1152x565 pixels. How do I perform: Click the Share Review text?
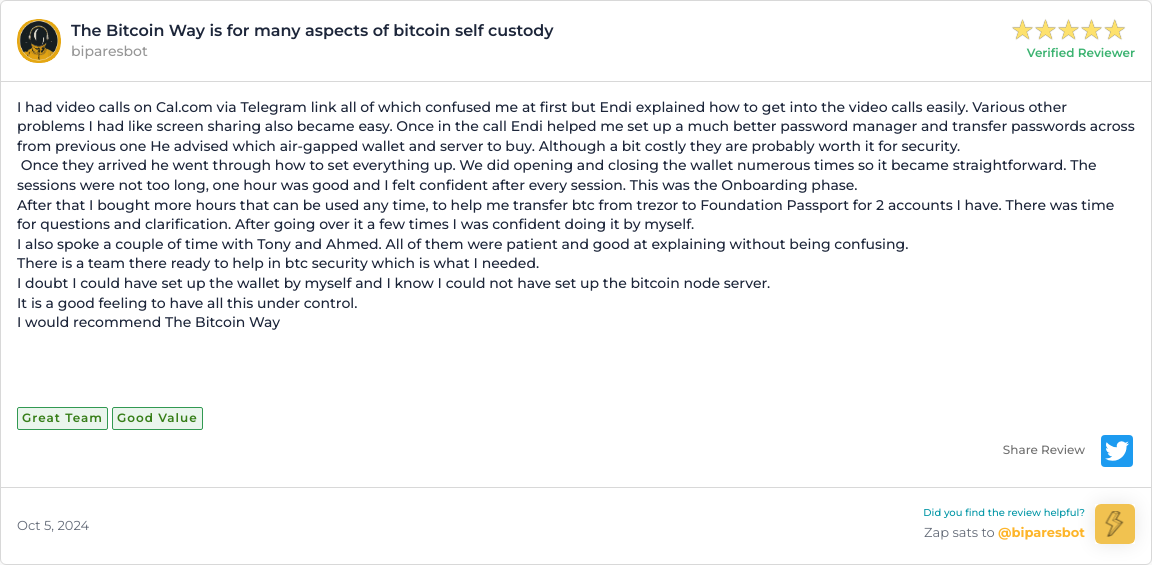1043,450
